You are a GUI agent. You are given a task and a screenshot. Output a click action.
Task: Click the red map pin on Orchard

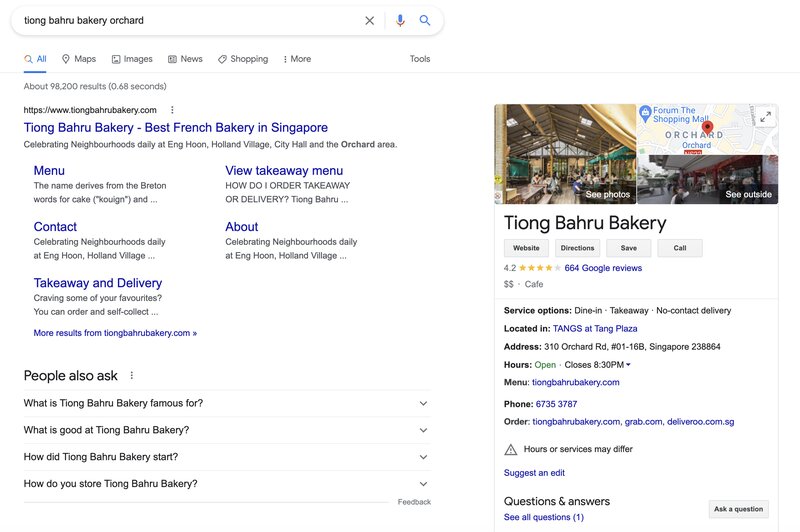coord(707,127)
